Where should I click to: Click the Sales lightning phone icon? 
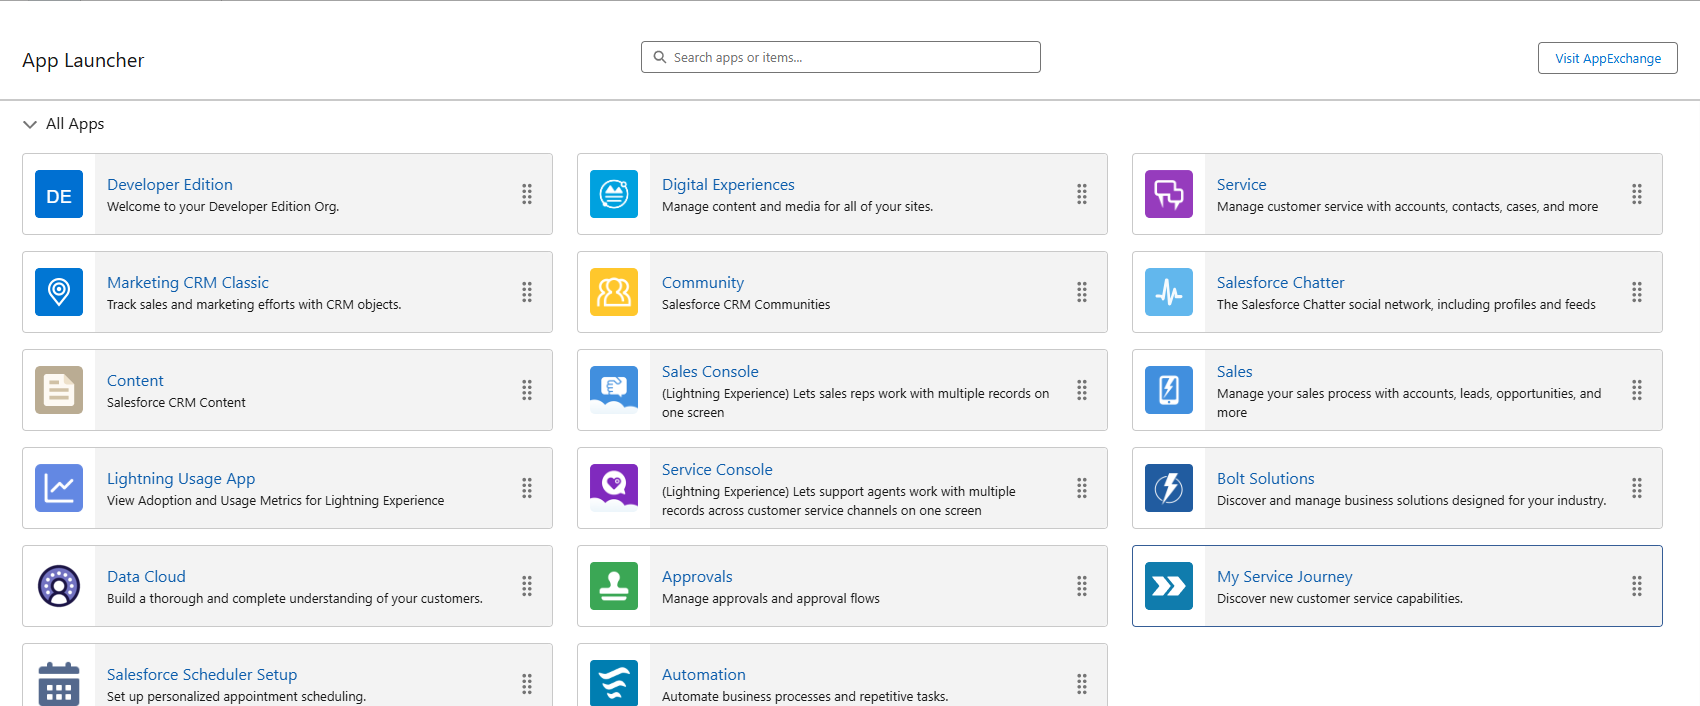[1169, 390]
